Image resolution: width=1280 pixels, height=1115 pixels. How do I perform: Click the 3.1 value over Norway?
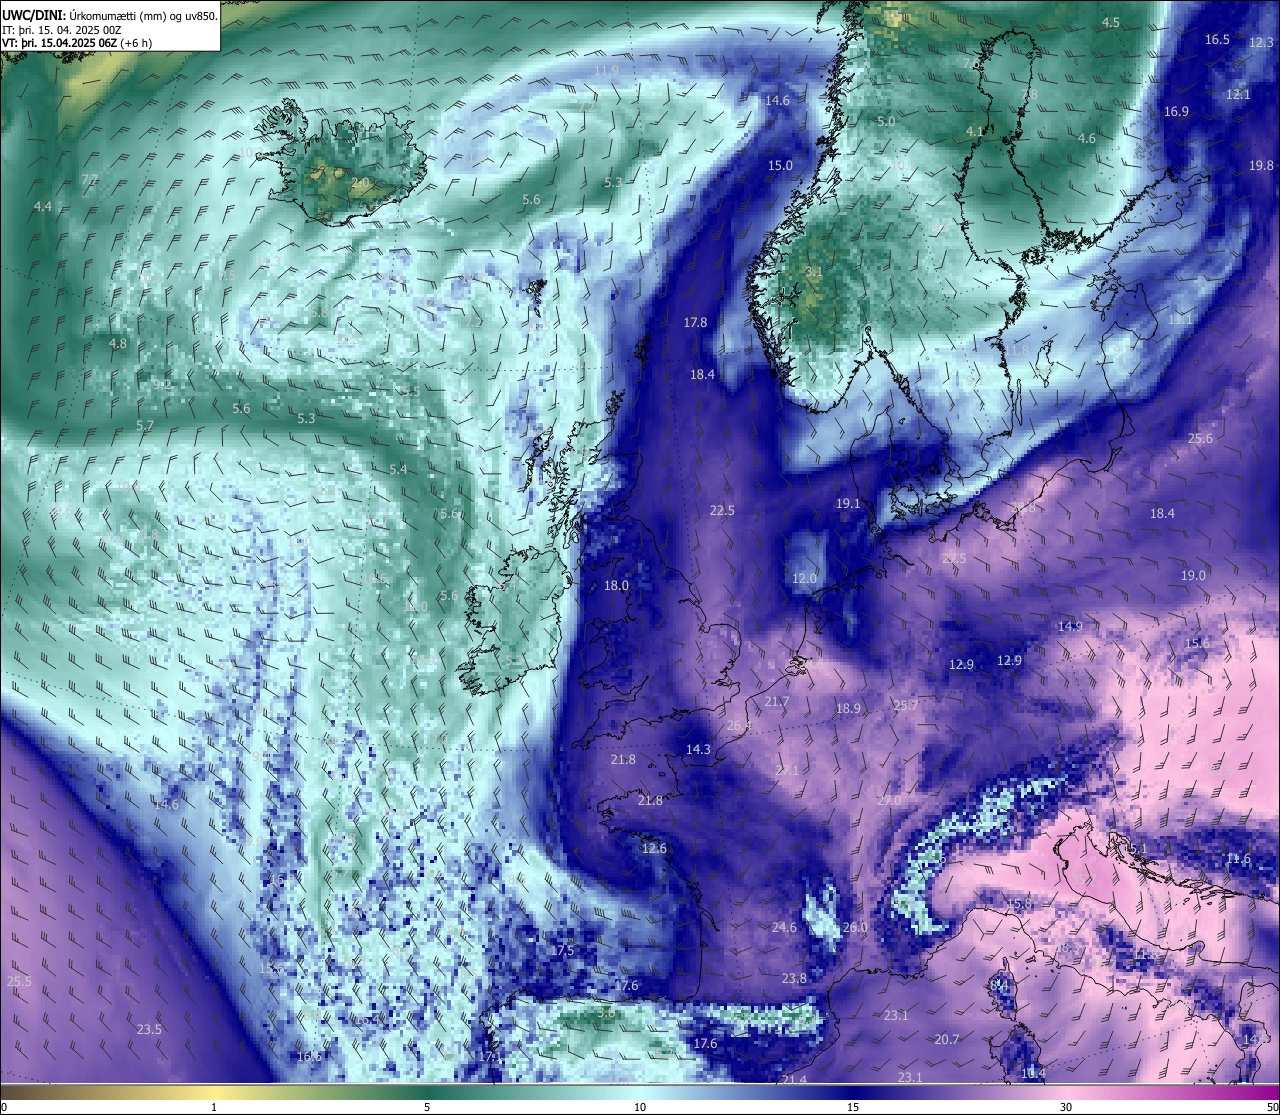click(x=814, y=271)
